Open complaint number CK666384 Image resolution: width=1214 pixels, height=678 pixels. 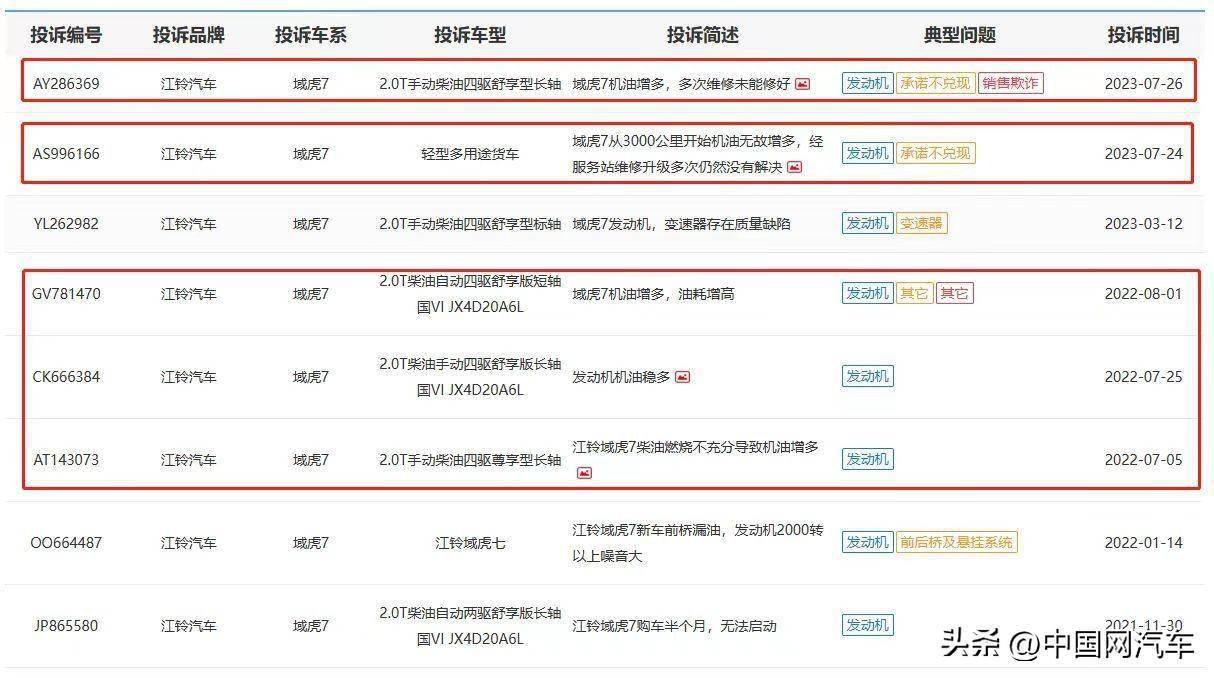(x=66, y=377)
